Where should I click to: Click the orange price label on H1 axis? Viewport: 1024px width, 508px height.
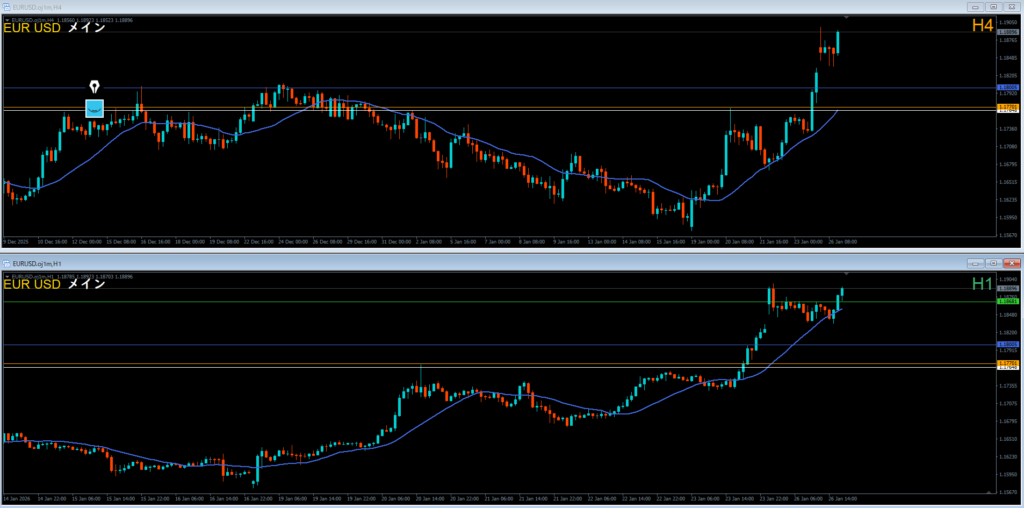[x=1007, y=362]
